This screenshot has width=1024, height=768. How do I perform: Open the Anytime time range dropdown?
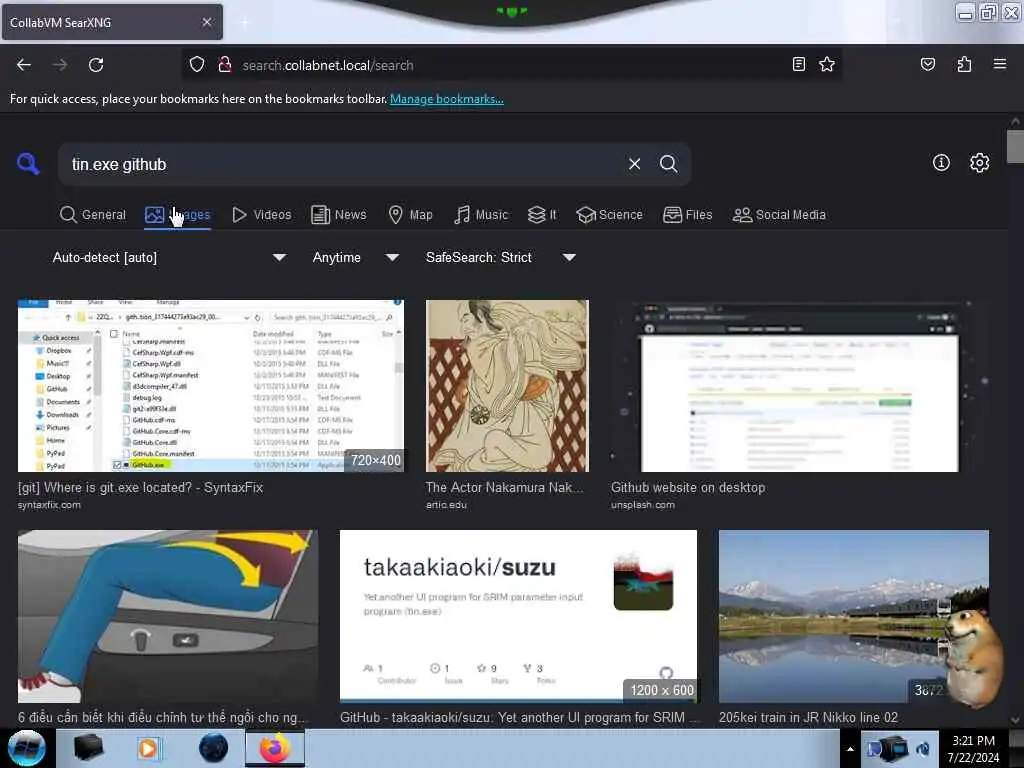click(x=355, y=257)
